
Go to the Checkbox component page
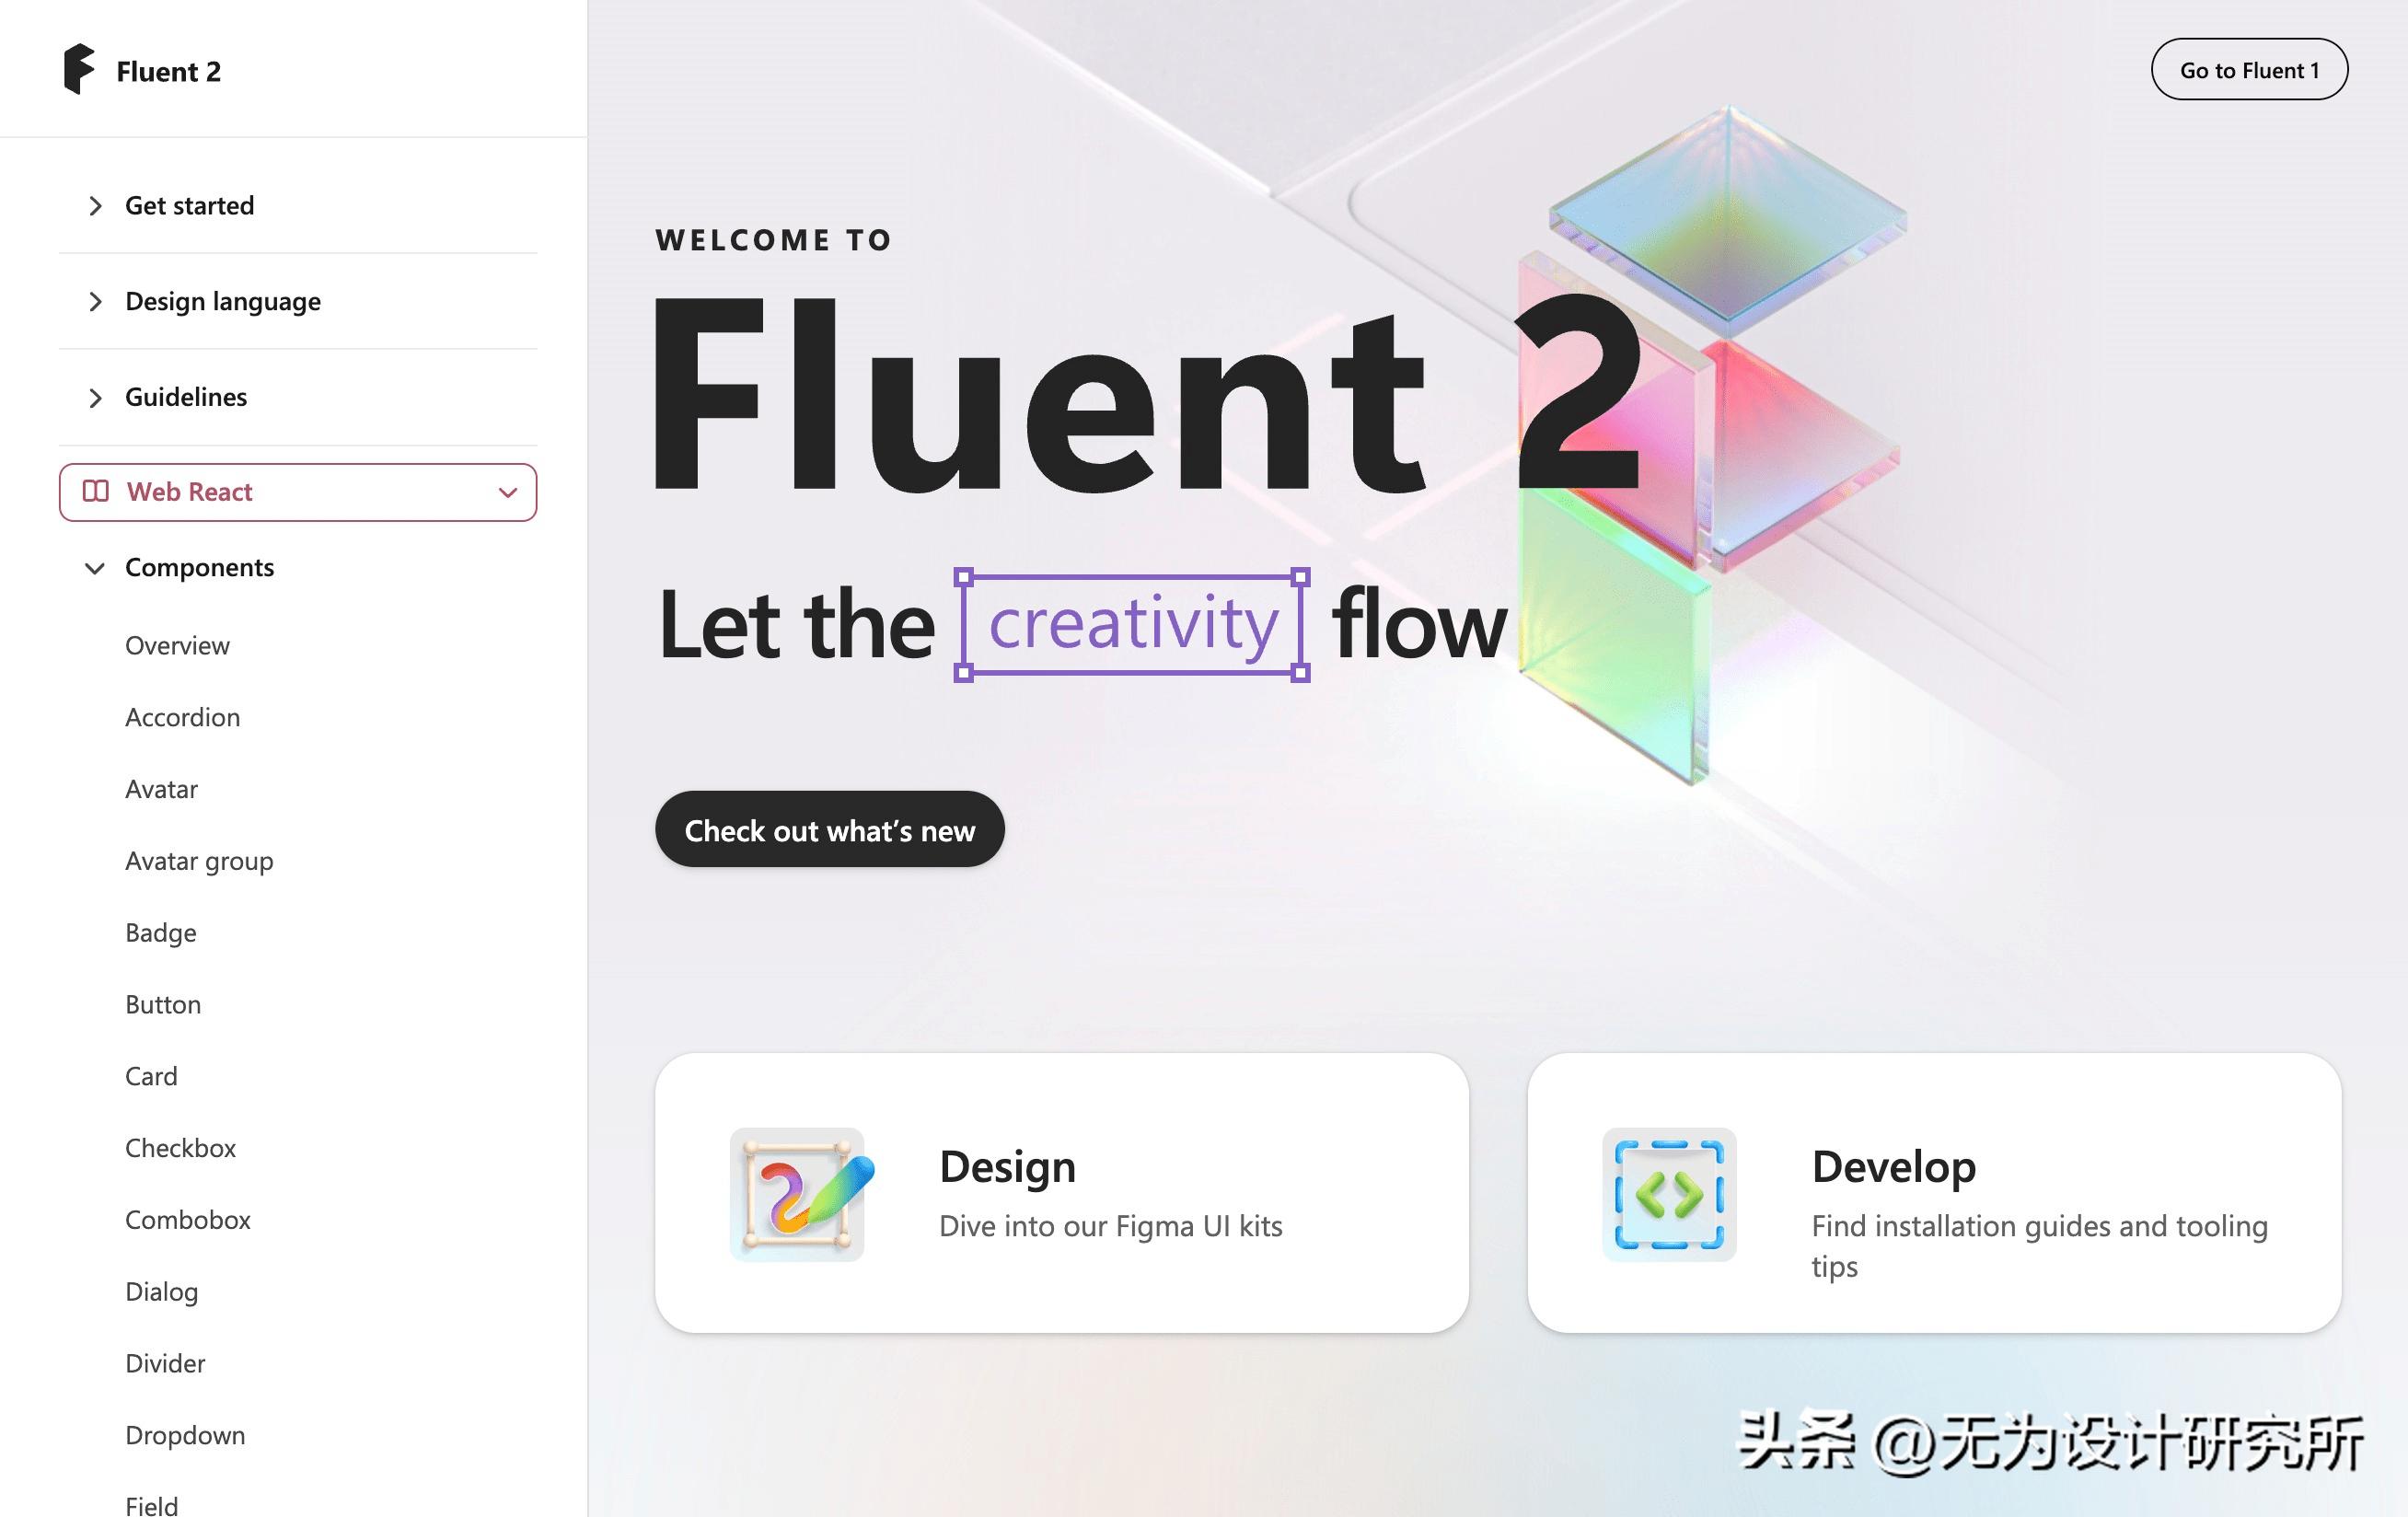(180, 1148)
